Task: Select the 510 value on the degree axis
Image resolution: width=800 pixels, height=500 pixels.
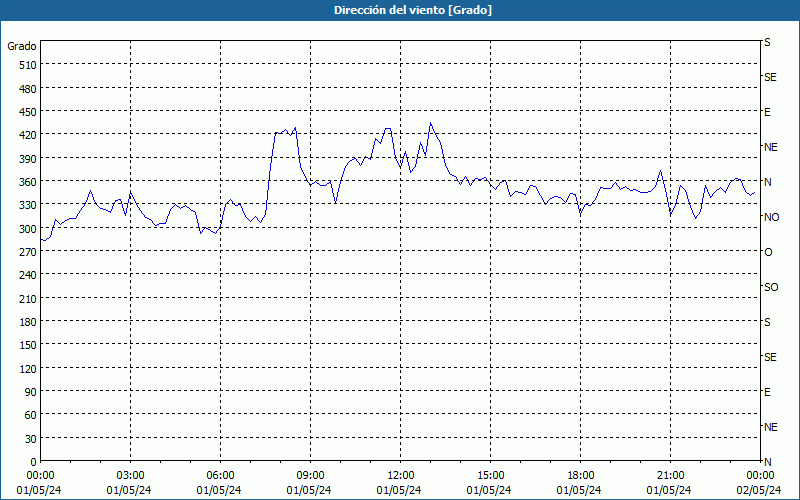Action: pos(28,65)
